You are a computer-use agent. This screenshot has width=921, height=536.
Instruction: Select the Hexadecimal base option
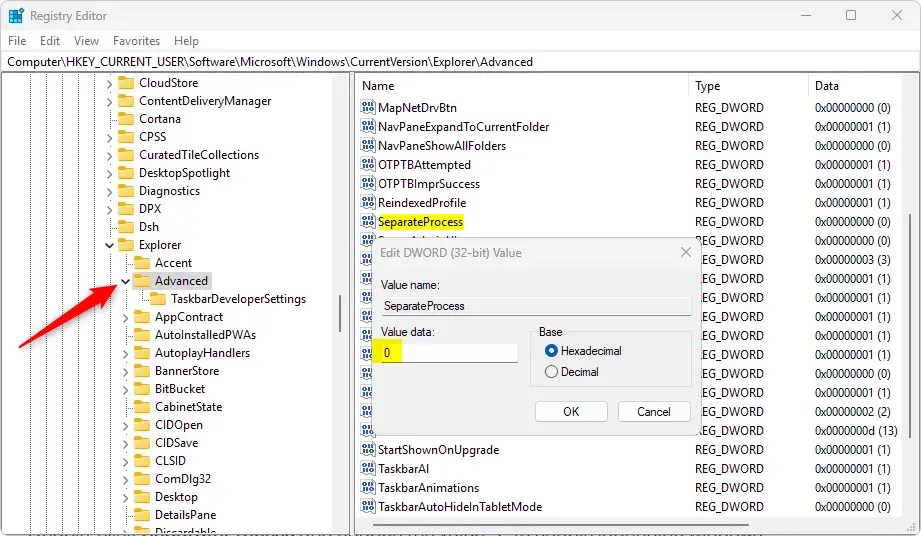[x=551, y=350]
